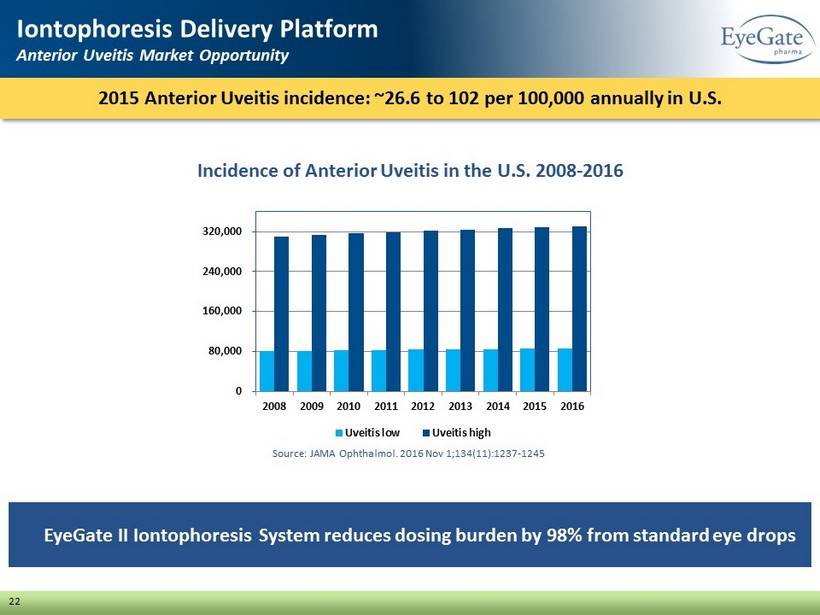This screenshot has width=820, height=615.
Task: Click the yellow 2015 incidence banner text
Action: (410, 98)
